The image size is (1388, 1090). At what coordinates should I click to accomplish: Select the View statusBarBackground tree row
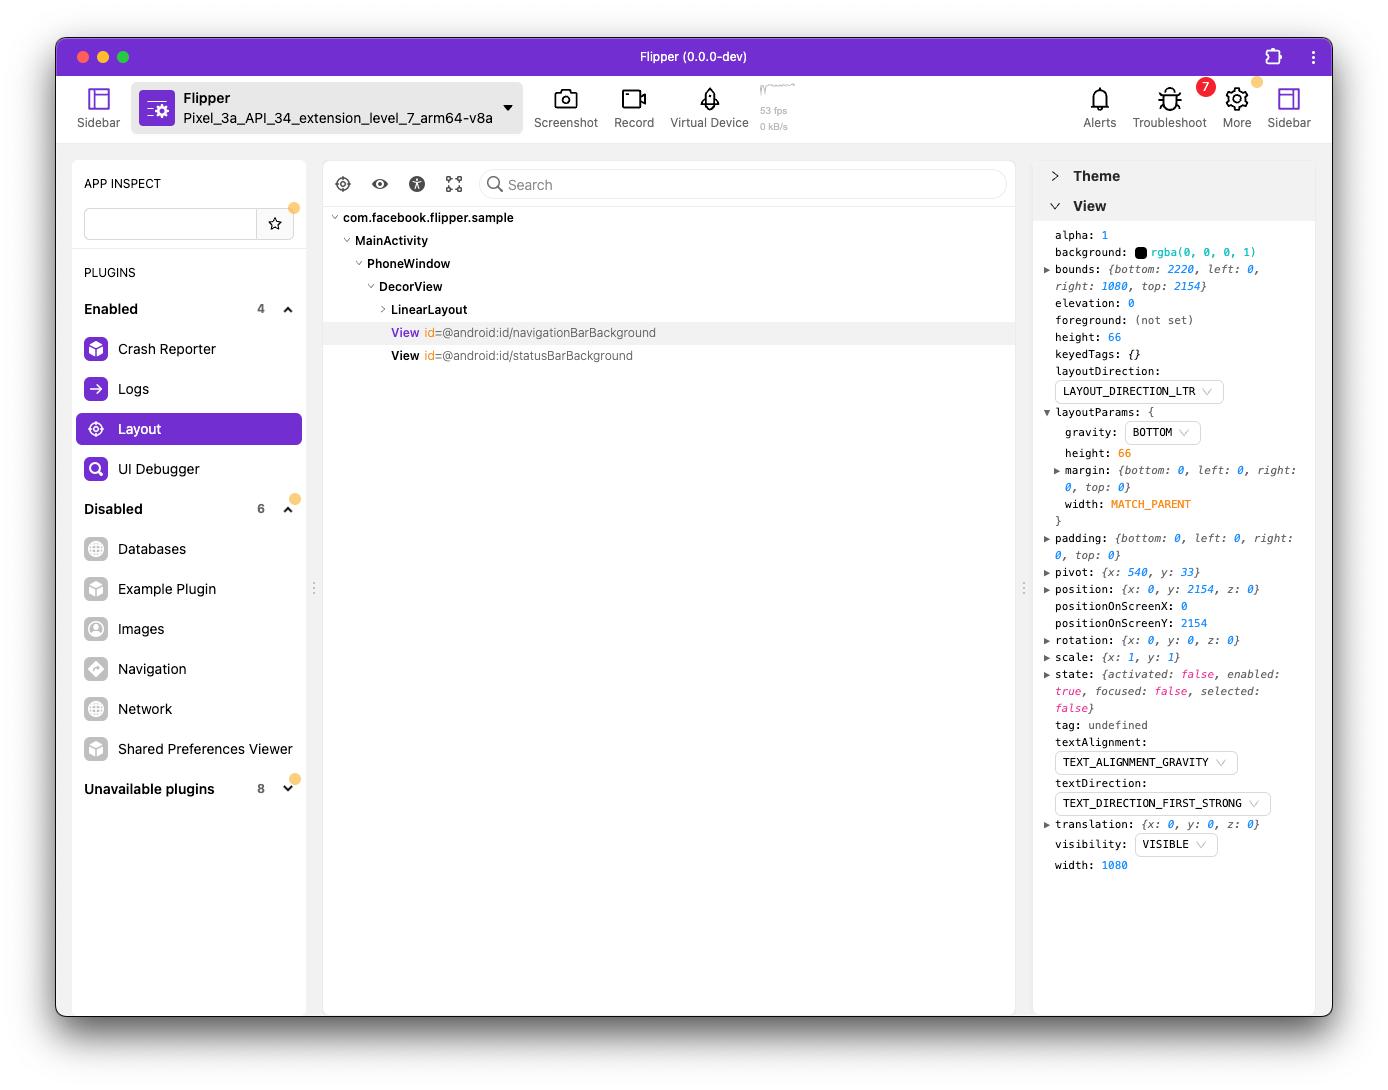pos(668,356)
